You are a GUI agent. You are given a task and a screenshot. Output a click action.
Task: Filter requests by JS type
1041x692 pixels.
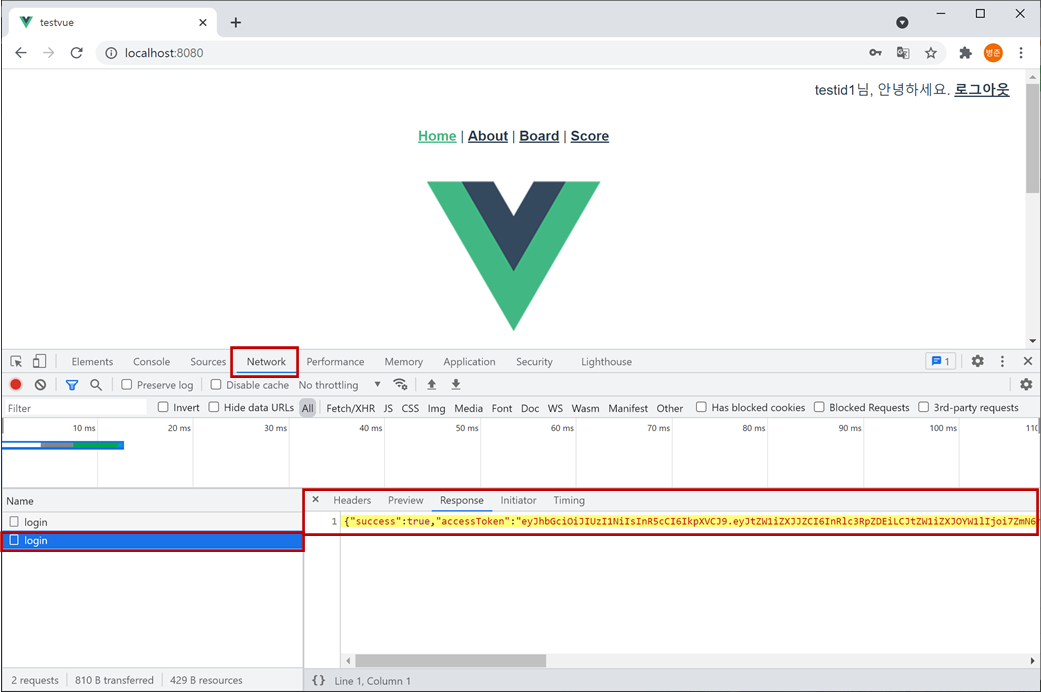[388, 408]
